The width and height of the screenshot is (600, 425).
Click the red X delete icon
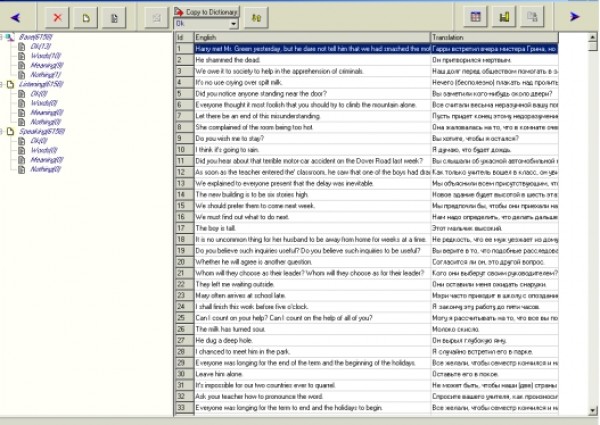click(x=58, y=16)
